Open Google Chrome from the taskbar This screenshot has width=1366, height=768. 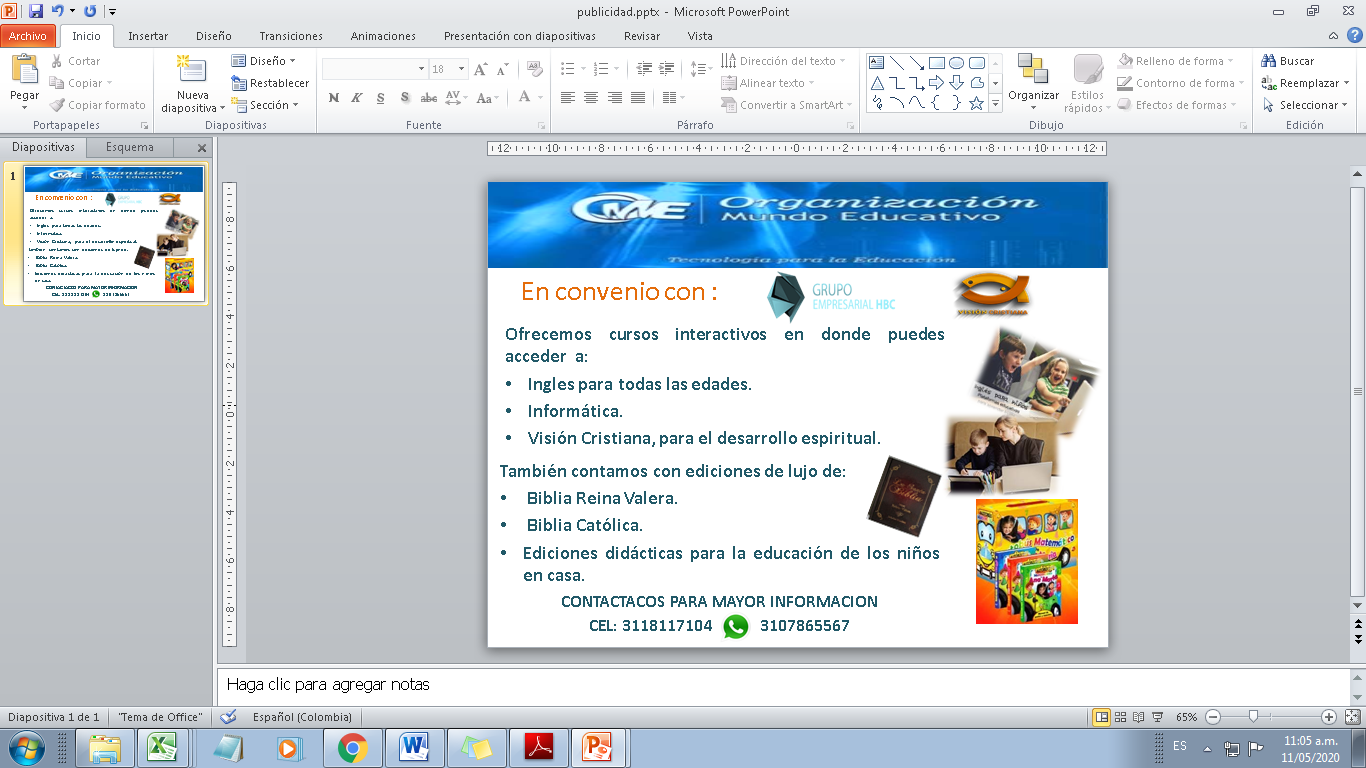[352, 747]
